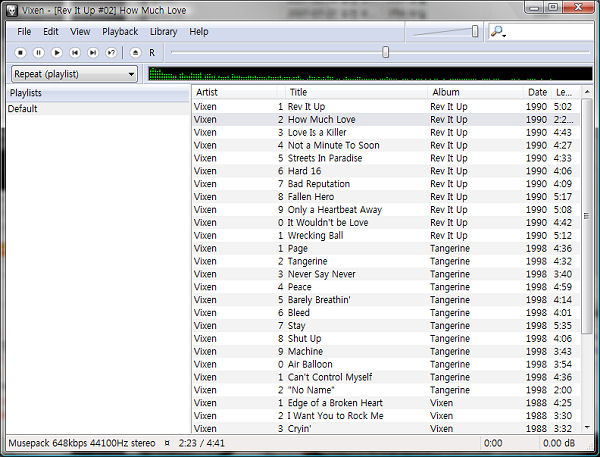Click the Open/eject toolbar icon
This screenshot has height=457, width=600.
tap(135, 52)
